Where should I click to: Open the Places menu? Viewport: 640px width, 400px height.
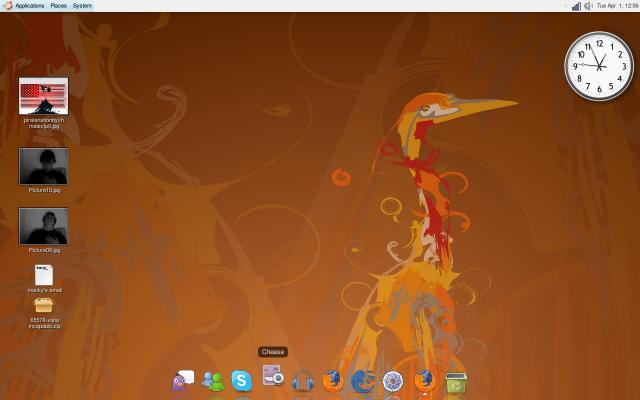point(58,6)
